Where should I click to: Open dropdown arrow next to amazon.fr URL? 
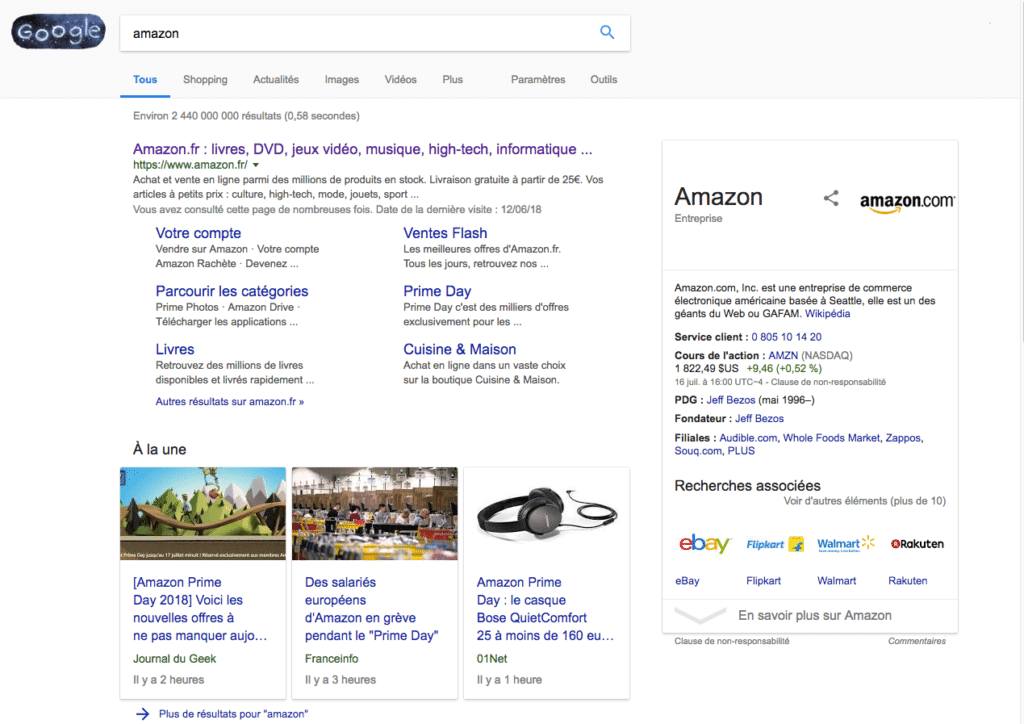pyautogui.click(x=256, y=165)
